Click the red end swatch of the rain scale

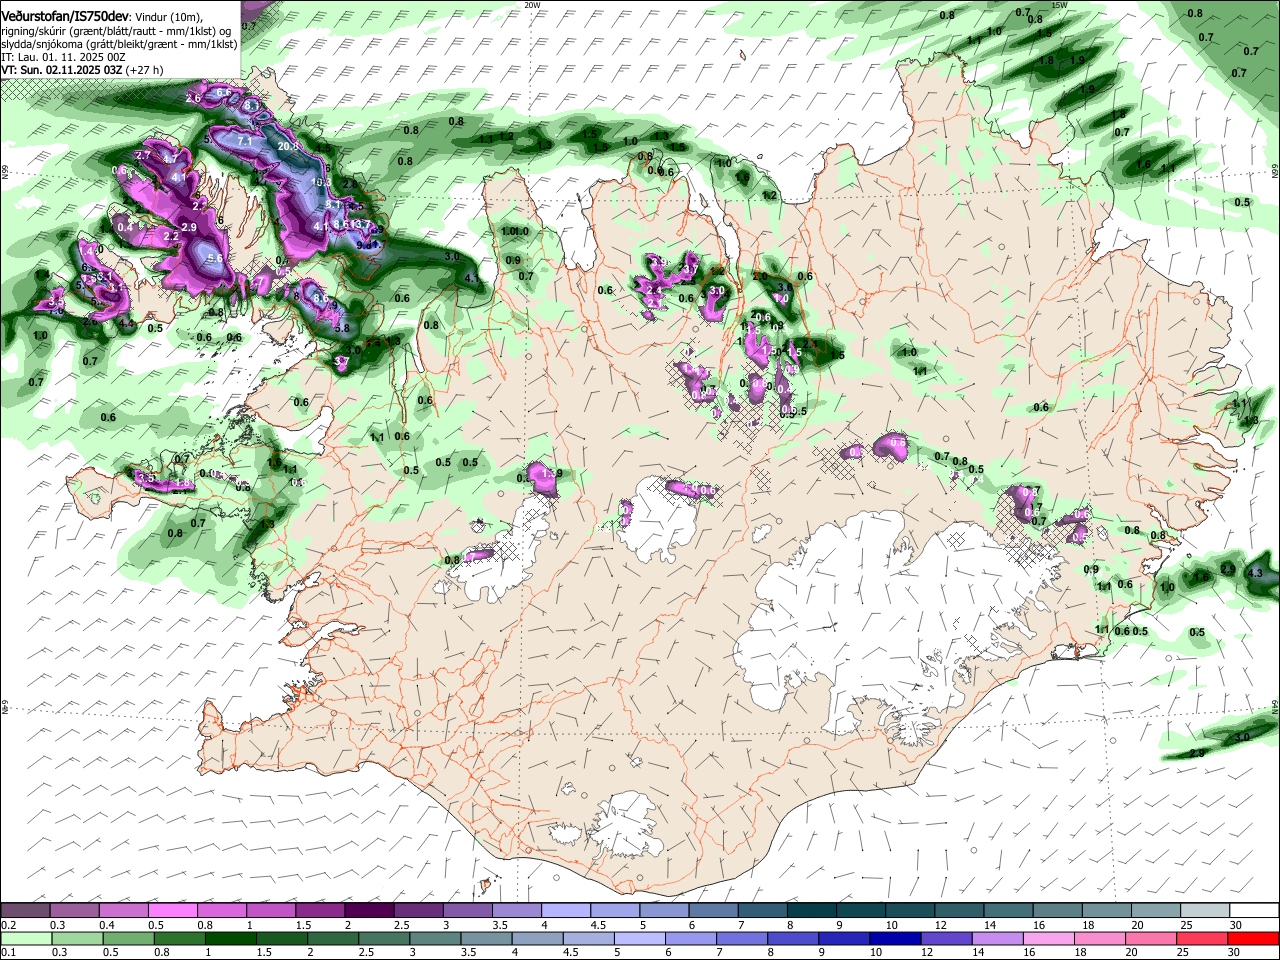coord(1254,939)
